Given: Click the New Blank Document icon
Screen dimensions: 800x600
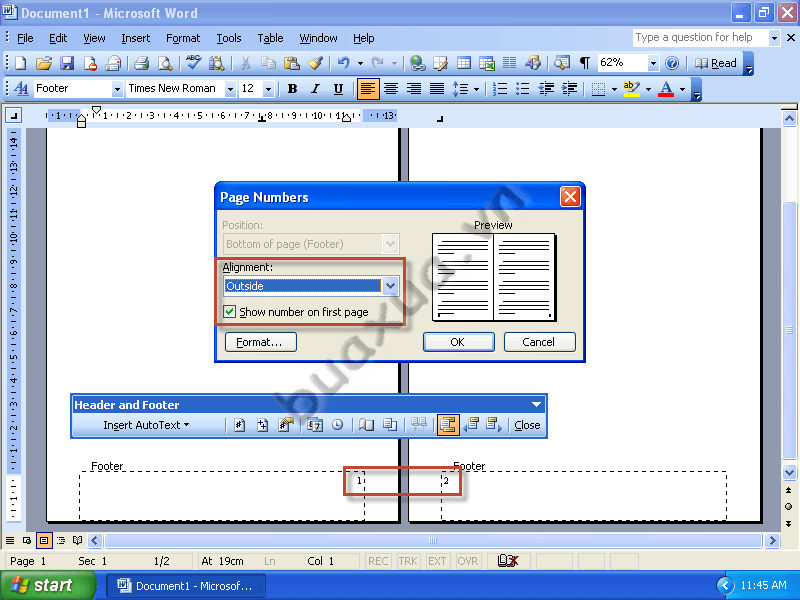Looking at the screenshot, I should tap(20, 63).
